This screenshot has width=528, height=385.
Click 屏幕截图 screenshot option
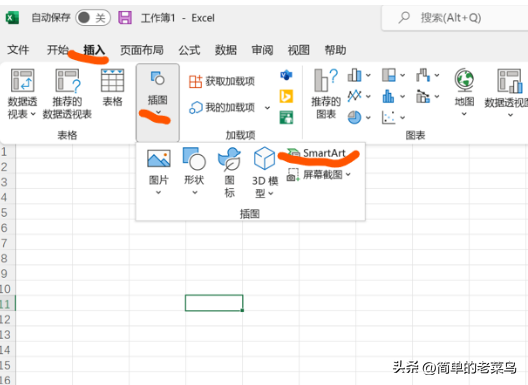315,174
